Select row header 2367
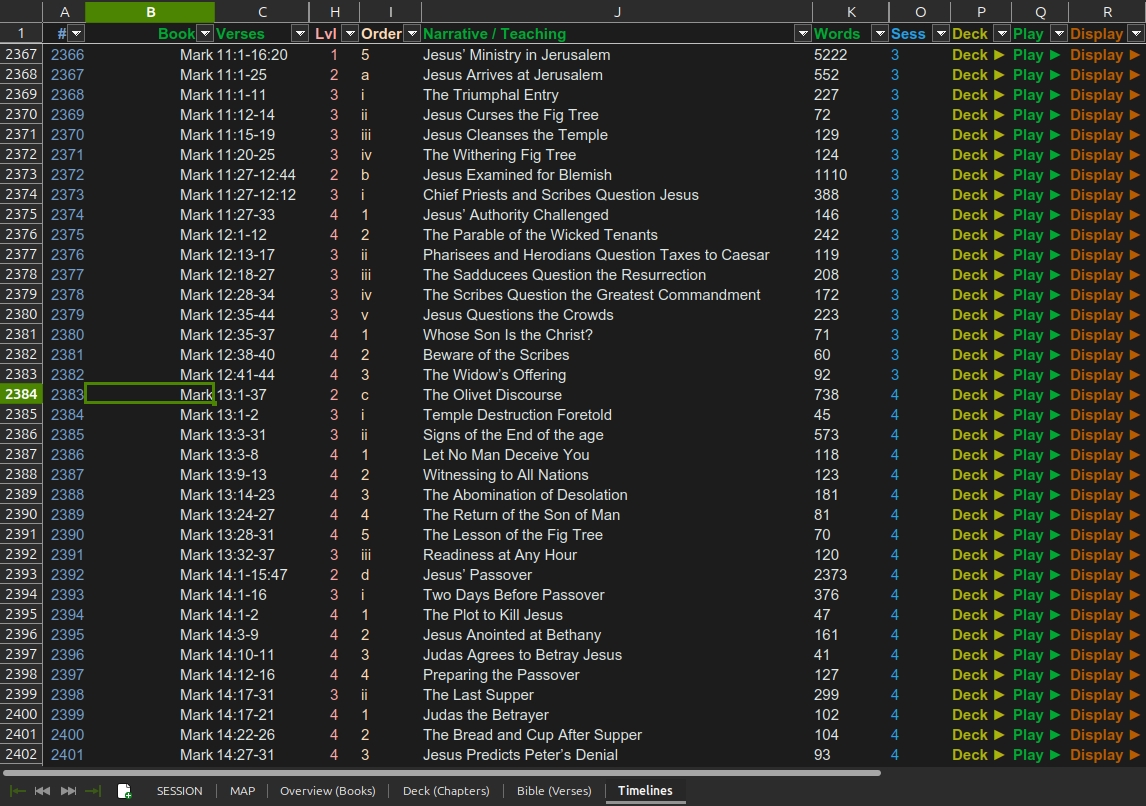The height and width of the screenshot is (806, 1146). point(21,55)
